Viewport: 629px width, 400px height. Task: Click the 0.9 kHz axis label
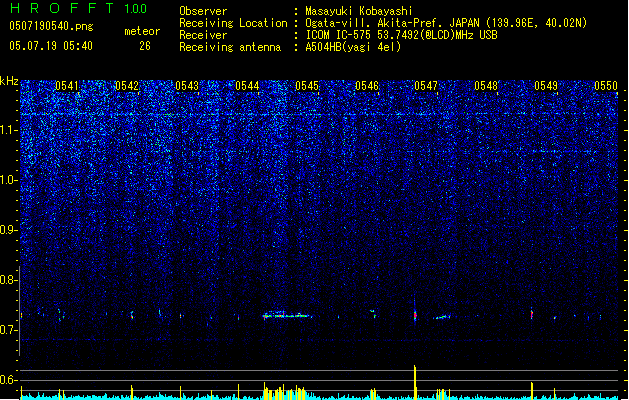tap(9, 230)
